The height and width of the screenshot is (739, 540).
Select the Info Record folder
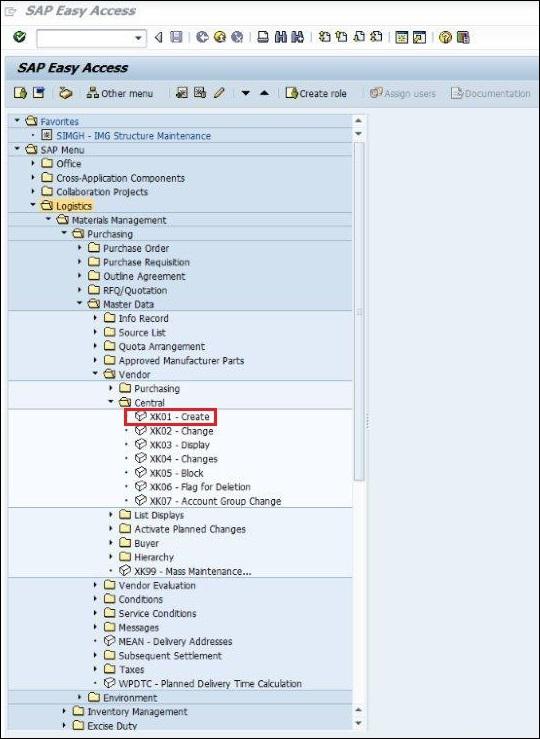(x=143, y=318)
